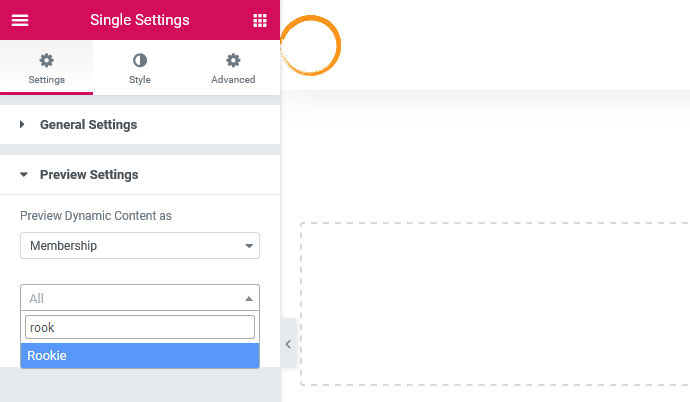The image size is (690, 402).
Task: Expand the General Settings arrow
Action: coord(22,125)
